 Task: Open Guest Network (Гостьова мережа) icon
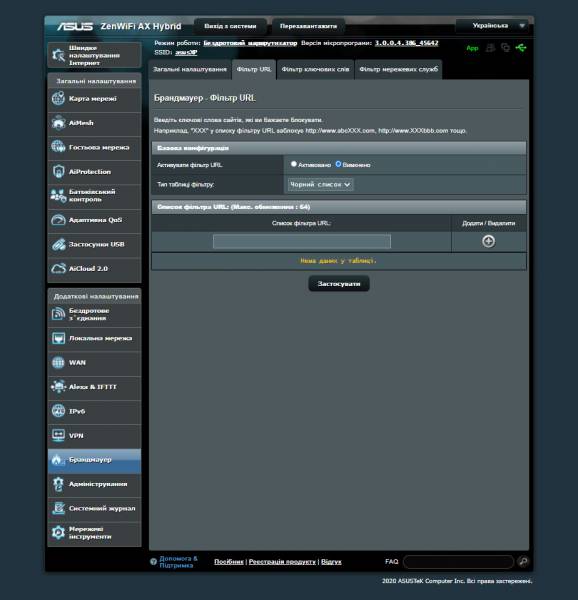pos(58,147)
